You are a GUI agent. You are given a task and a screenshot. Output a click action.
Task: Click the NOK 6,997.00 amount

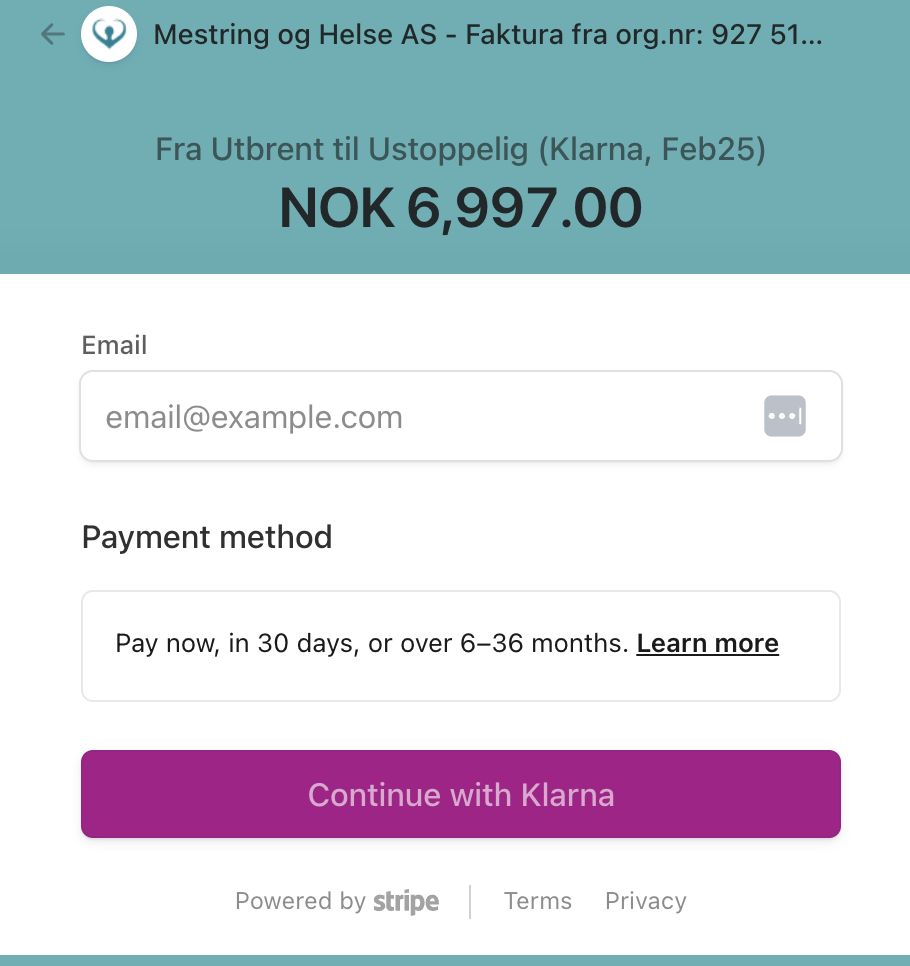460,208
